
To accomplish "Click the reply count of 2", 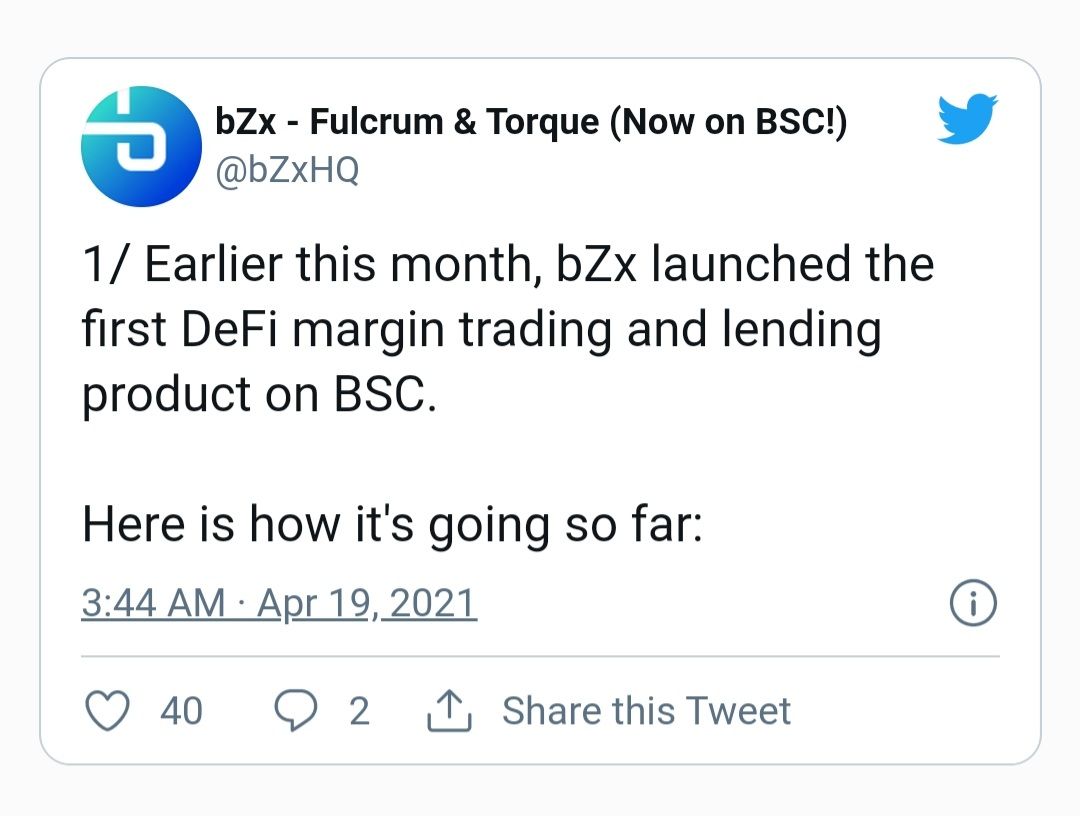I will [359, 711].
